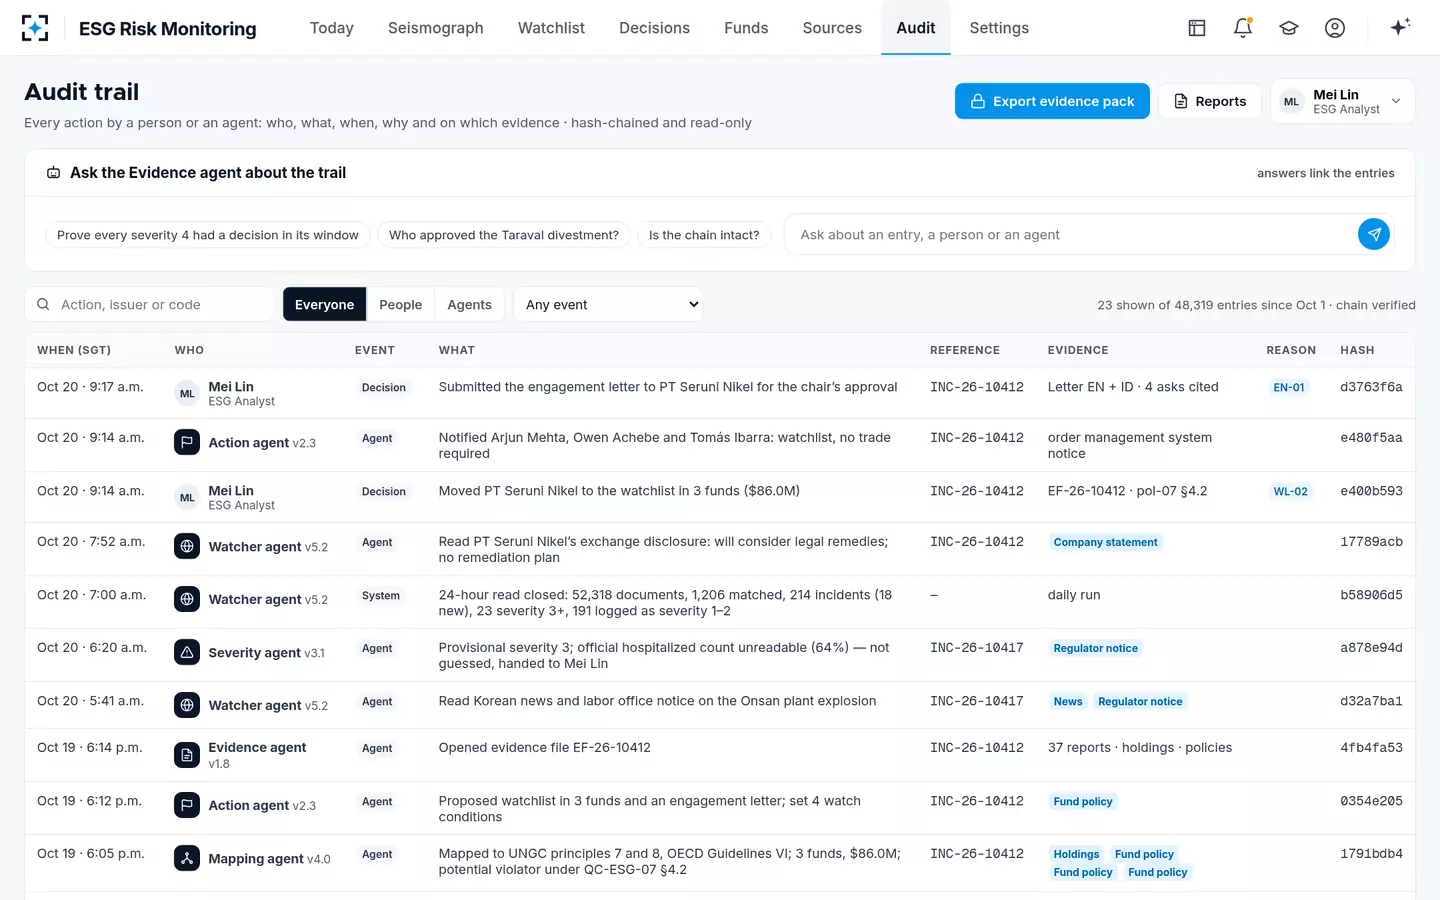Screen dimensions: 1440x900
Task: Go to the Today tab
Action: tap(332, 28)
